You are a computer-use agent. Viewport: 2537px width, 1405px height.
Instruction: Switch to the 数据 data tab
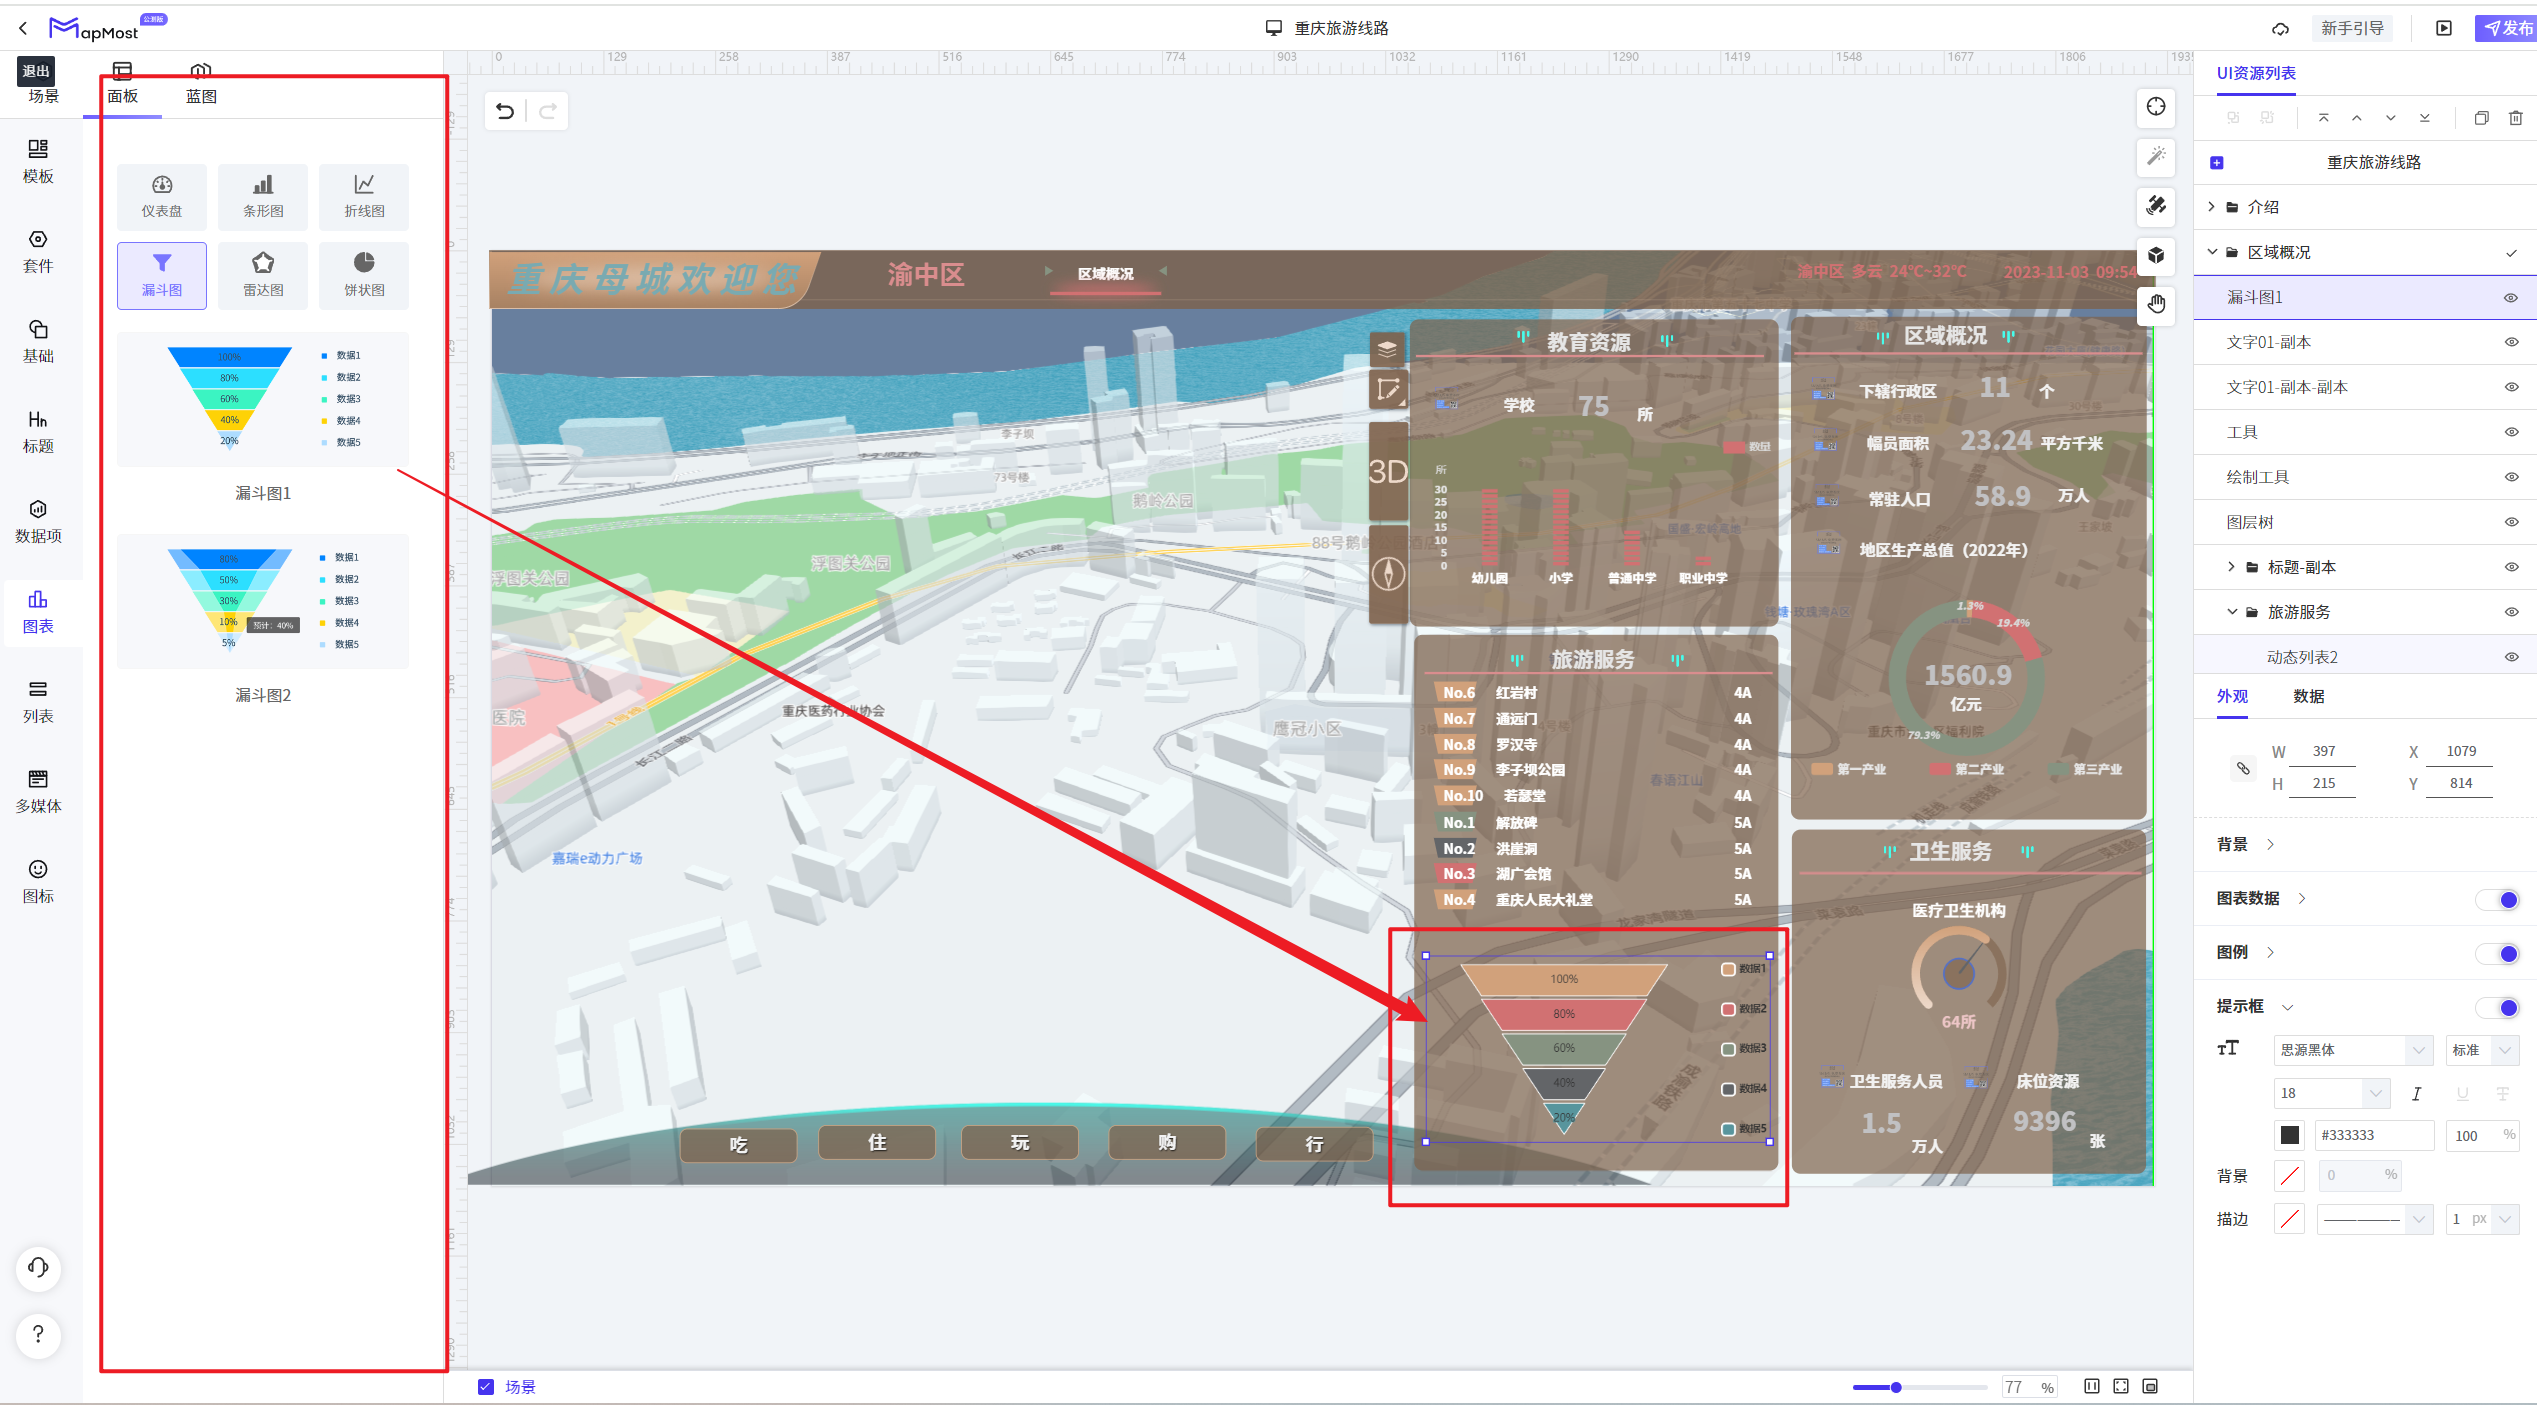2308,697
